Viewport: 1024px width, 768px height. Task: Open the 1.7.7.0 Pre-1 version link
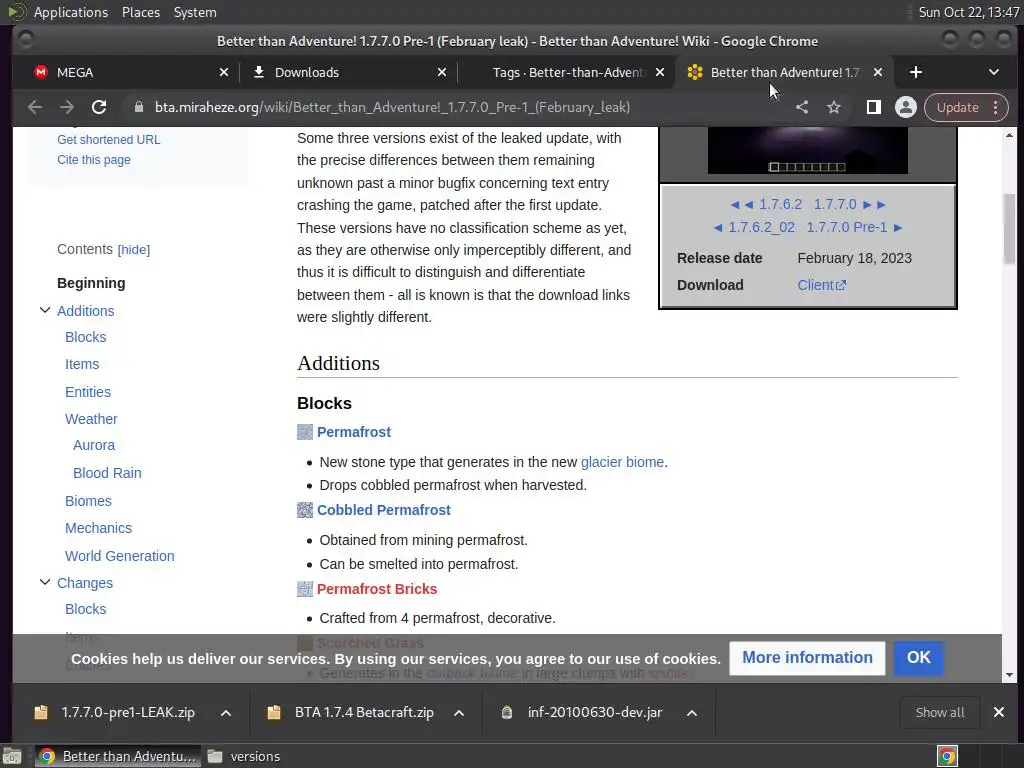pos(847,227)
